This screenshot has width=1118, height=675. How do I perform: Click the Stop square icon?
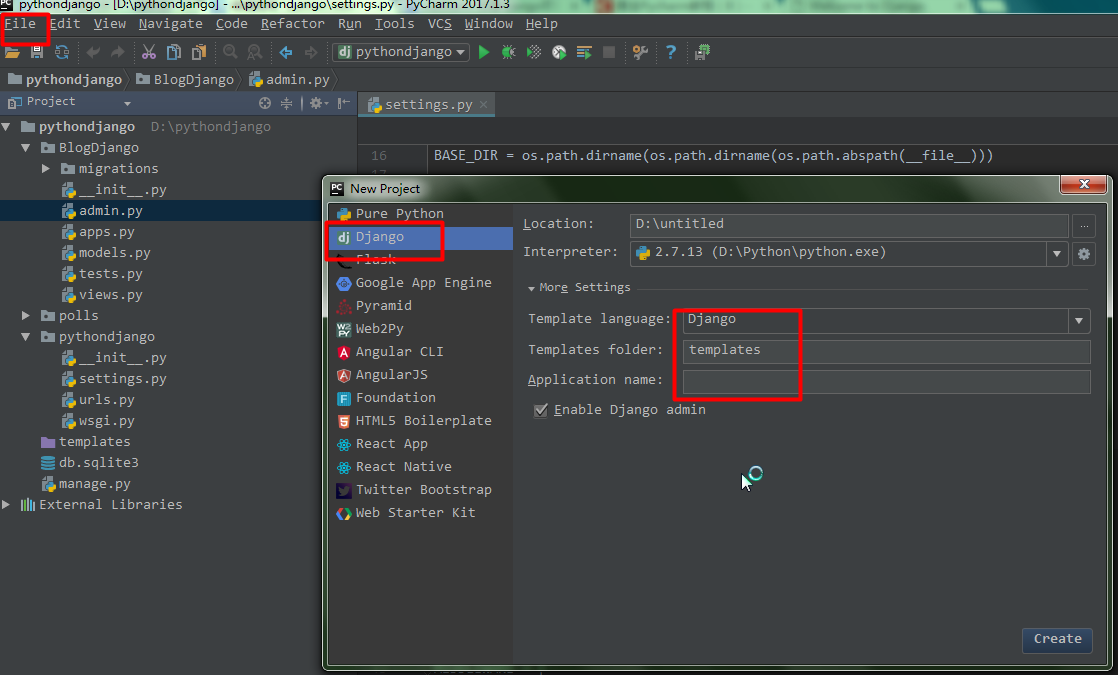click(609, 52)
